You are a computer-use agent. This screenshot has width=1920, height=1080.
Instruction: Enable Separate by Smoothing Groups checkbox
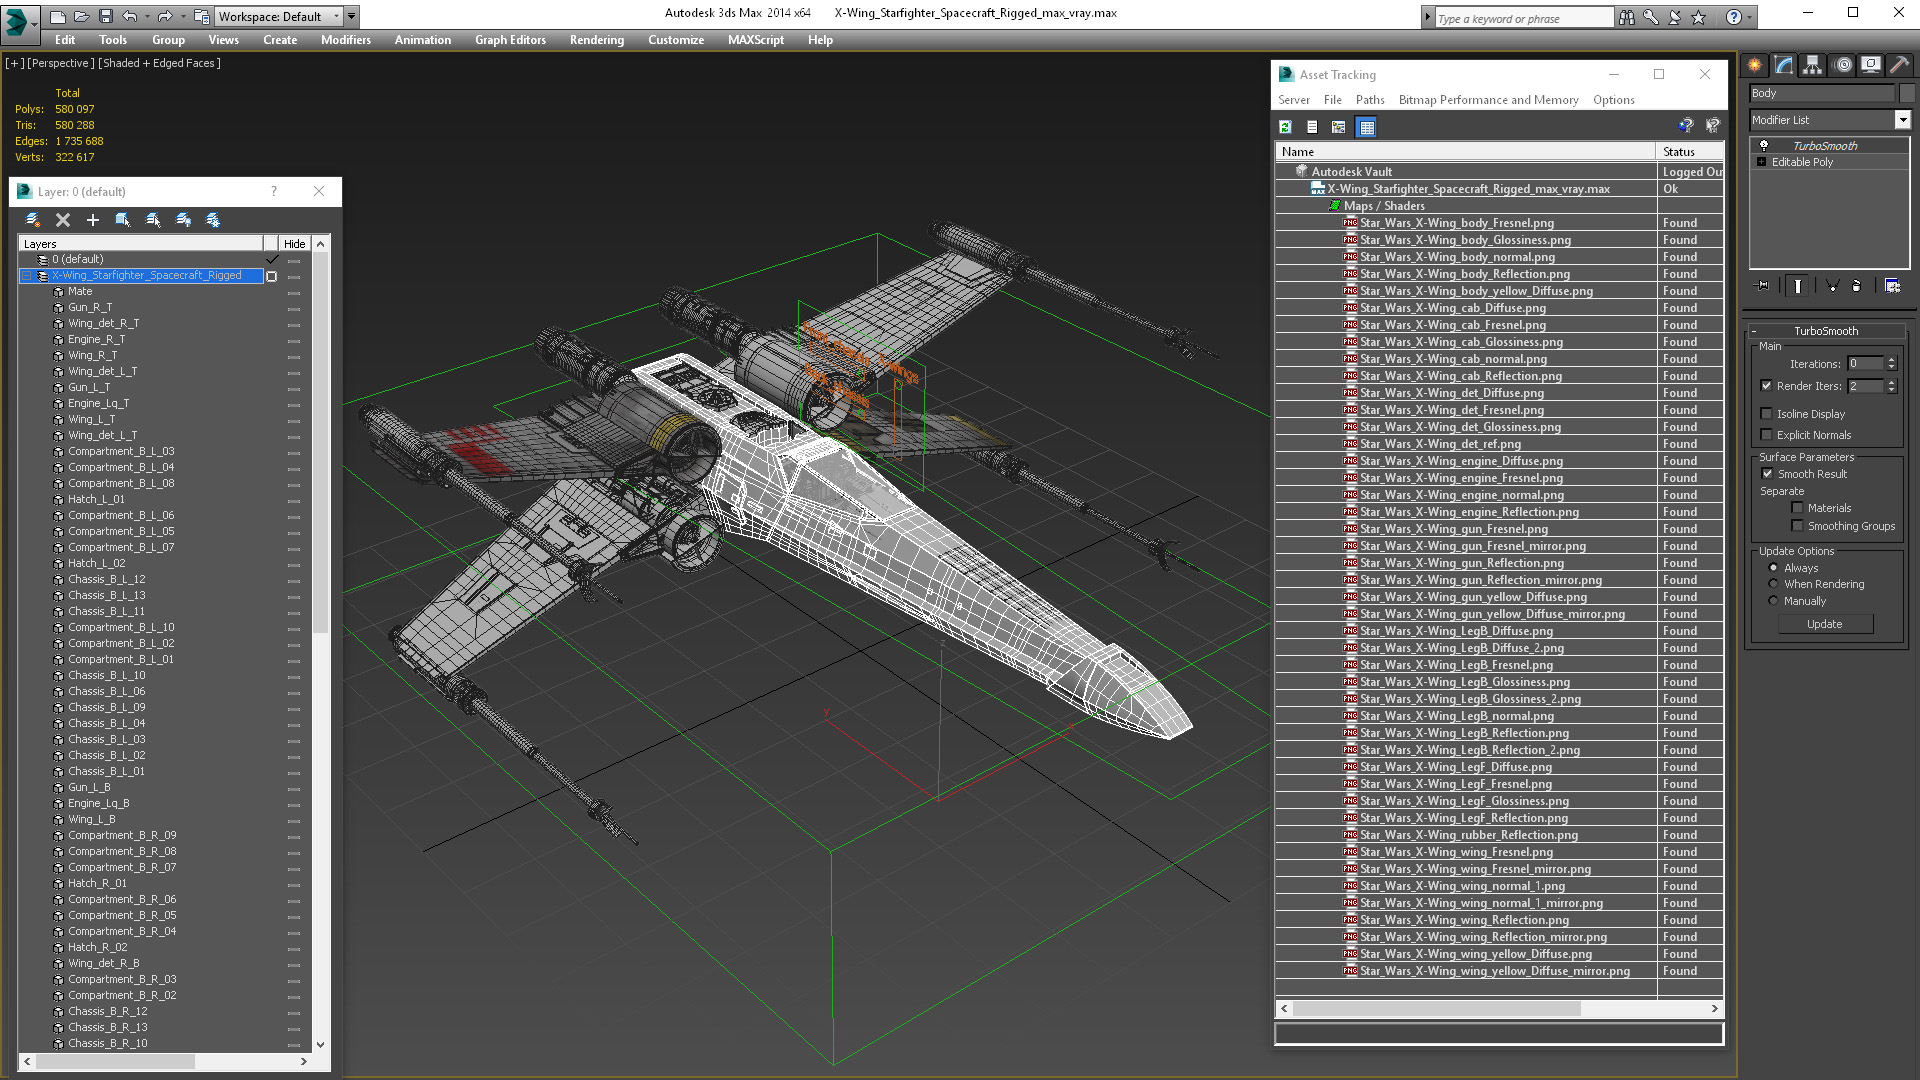(1797, 526)
